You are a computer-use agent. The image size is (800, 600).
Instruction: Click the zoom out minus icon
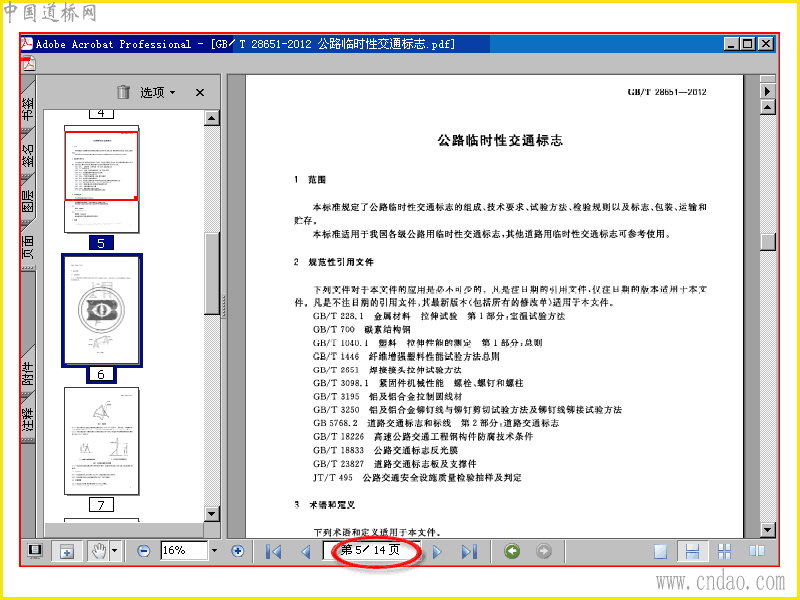tap(144, 551)
